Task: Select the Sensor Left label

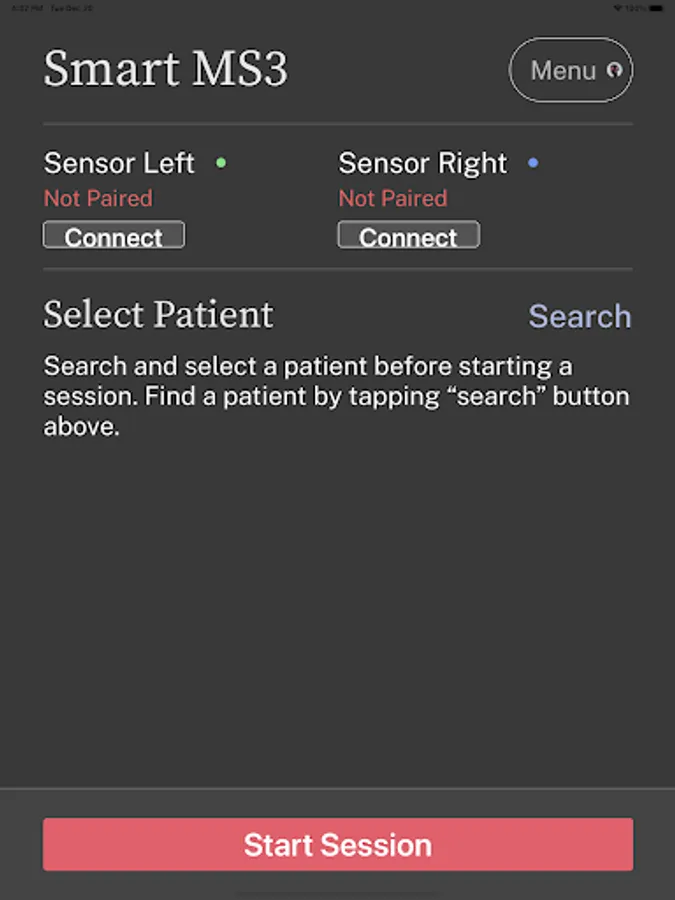Action: tap(119, 163)
